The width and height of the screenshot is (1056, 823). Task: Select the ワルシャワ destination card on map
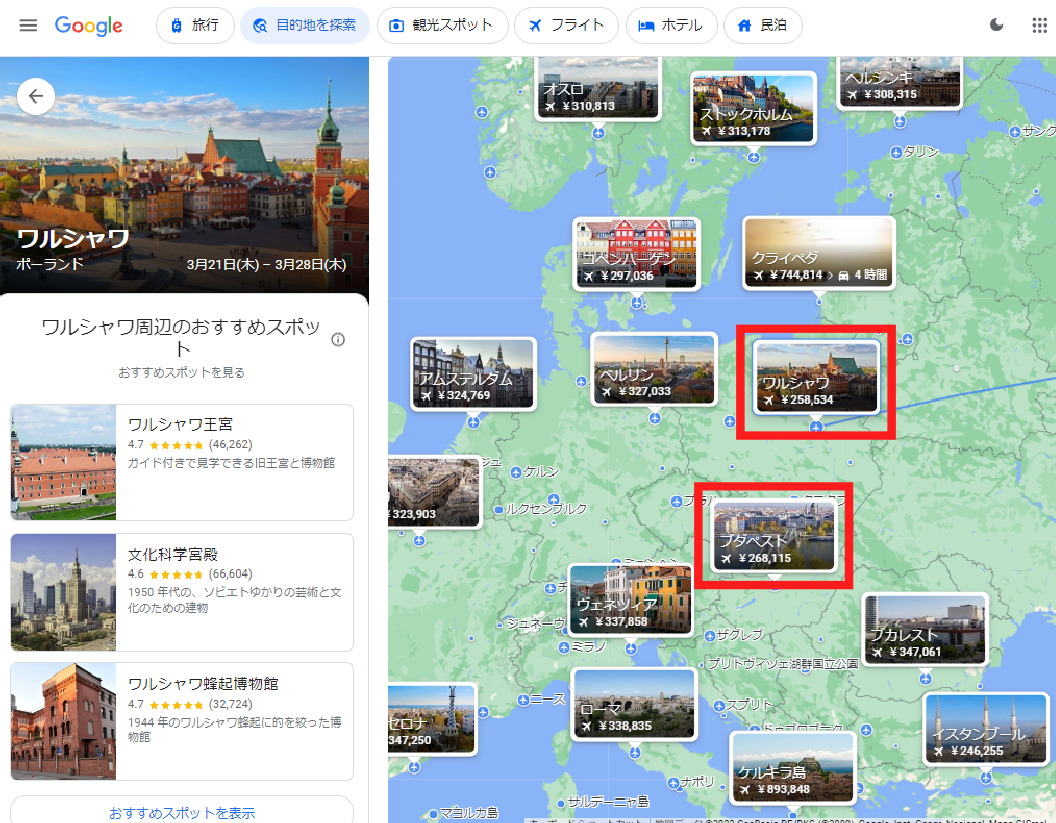816,377
